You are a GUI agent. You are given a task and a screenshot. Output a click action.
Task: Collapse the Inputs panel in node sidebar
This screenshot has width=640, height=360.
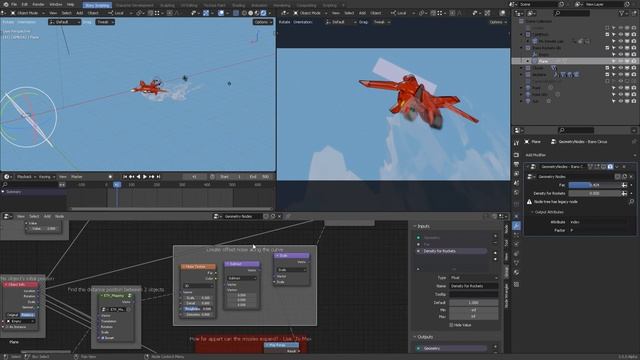pyautogui.click(x=415, y=226)
